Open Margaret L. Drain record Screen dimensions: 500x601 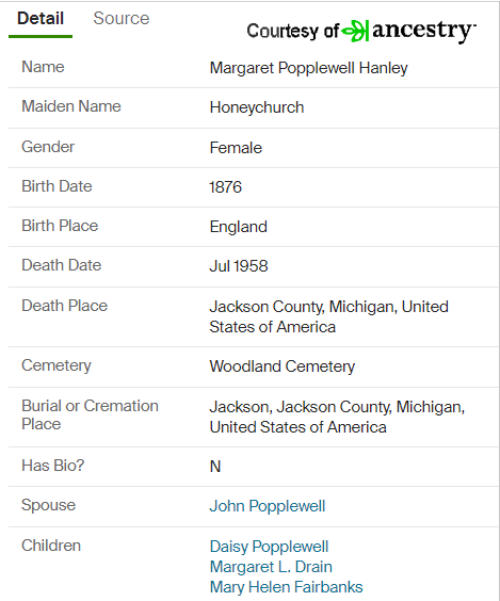tap(271, 567)
